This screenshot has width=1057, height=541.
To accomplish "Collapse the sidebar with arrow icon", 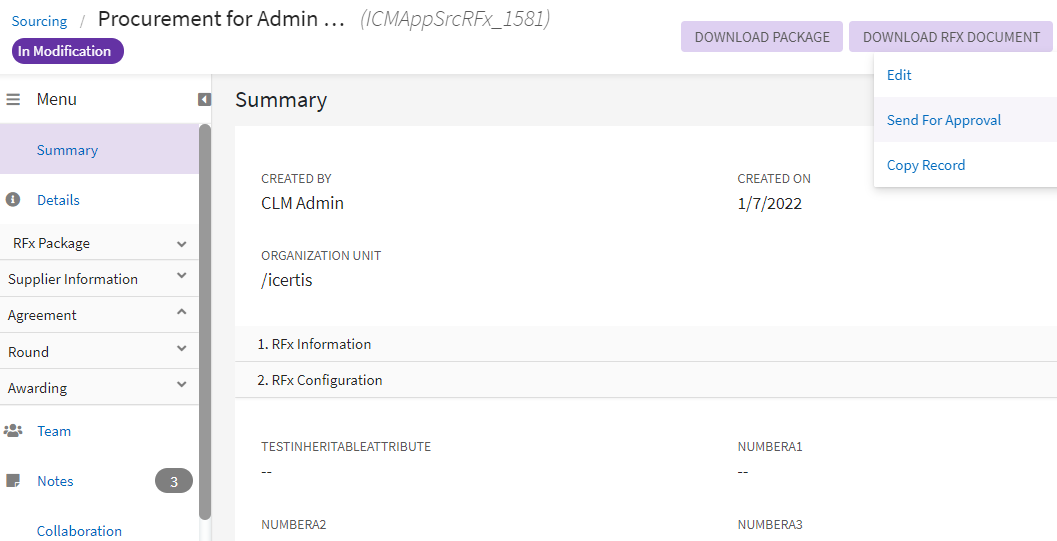I will pyautogui.click(x=204, y=100).
